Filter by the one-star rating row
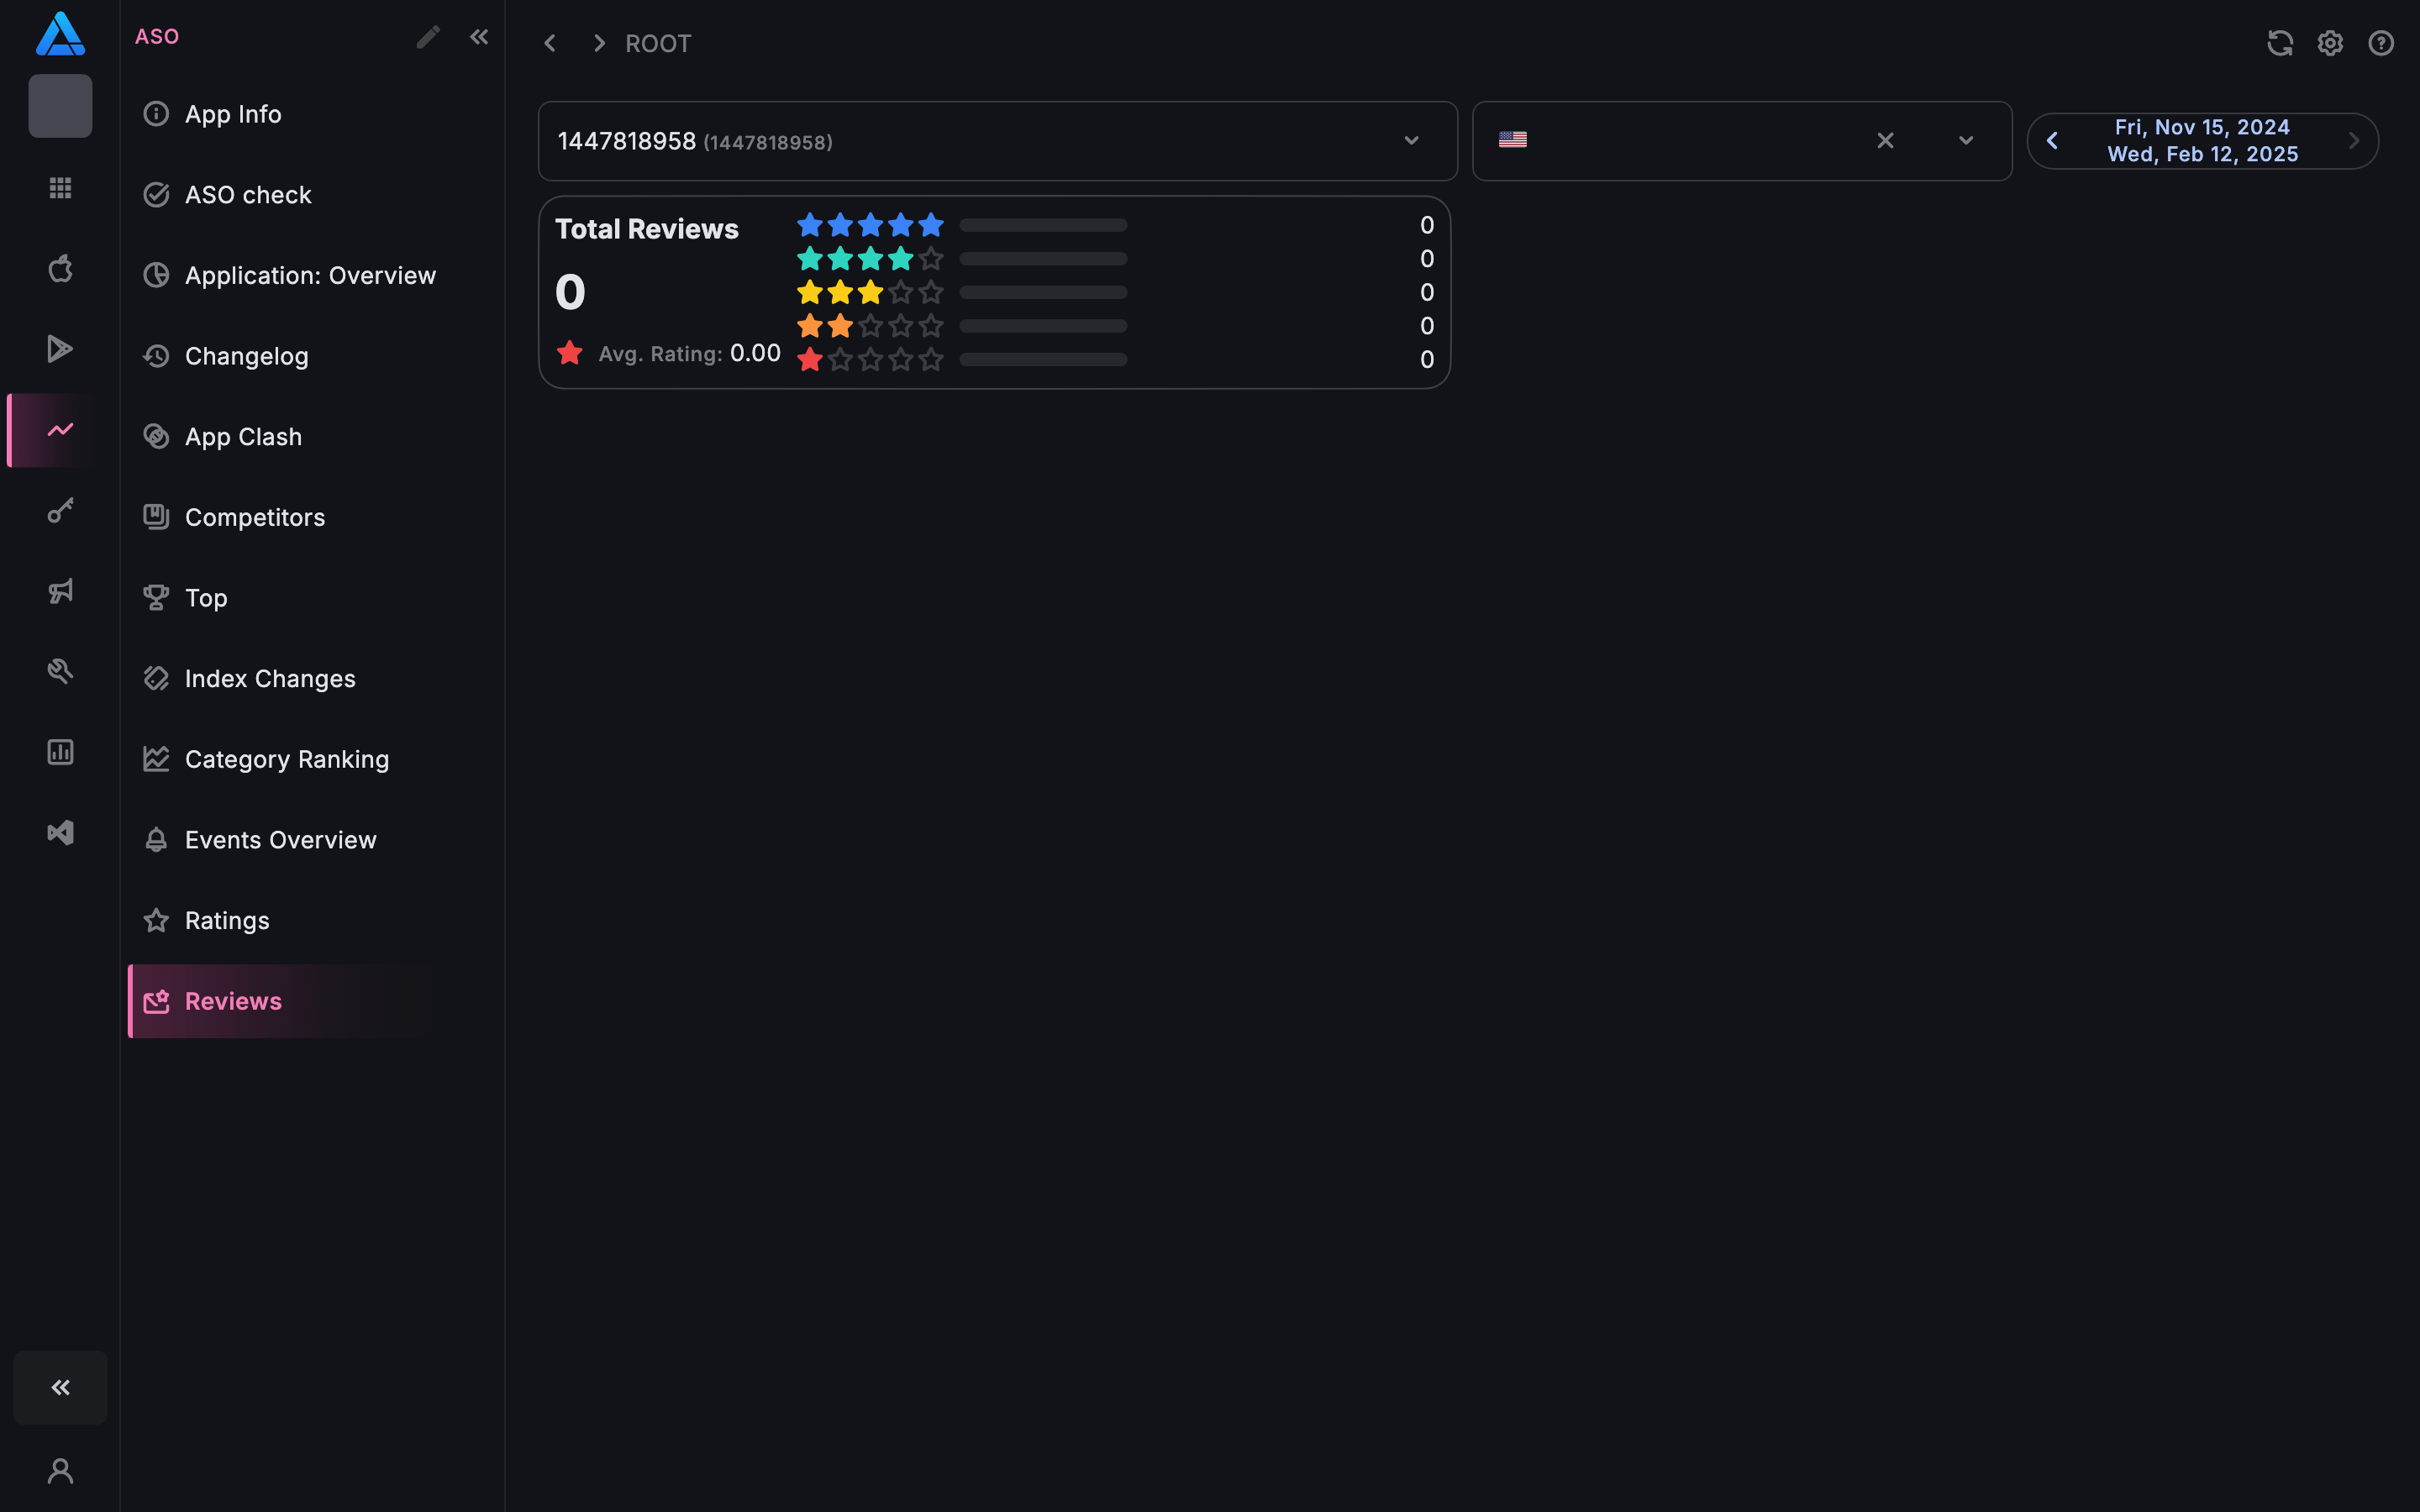Image resolution: width=2420 pixels, height=1512 pixels. pyautogui.click(x=1115, y=359)
